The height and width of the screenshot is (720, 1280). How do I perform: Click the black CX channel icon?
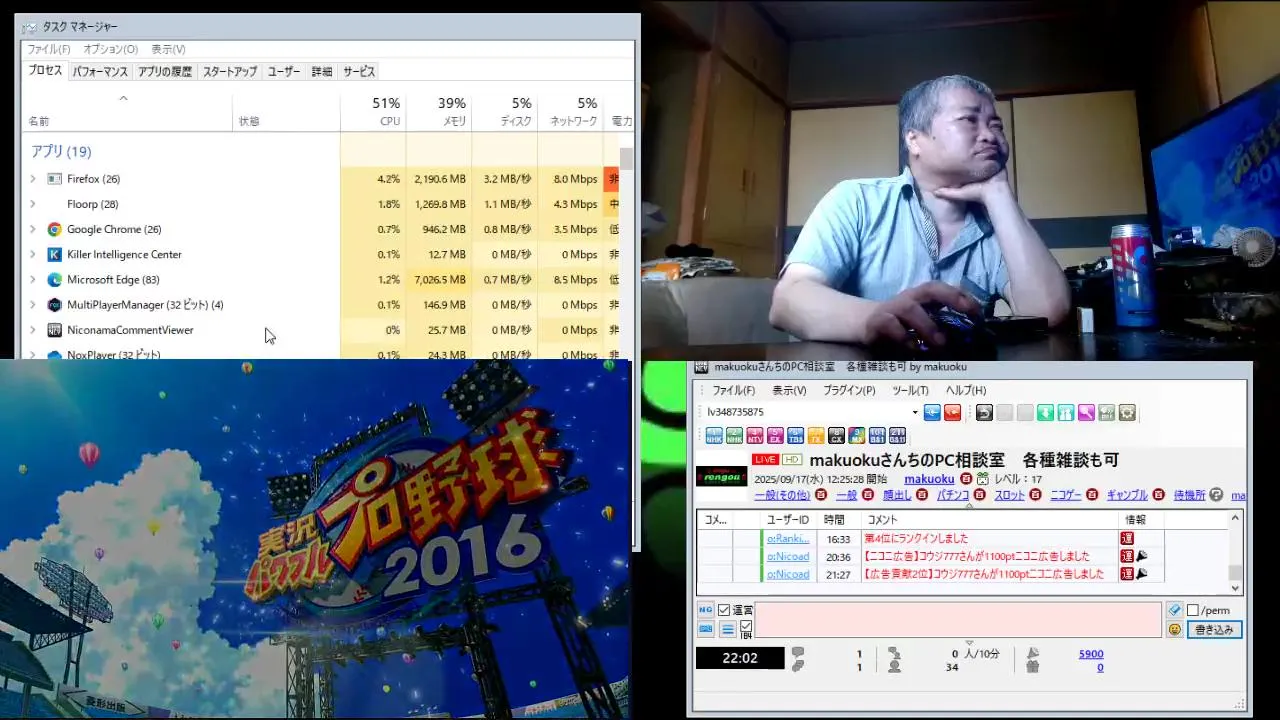point(836,436)
